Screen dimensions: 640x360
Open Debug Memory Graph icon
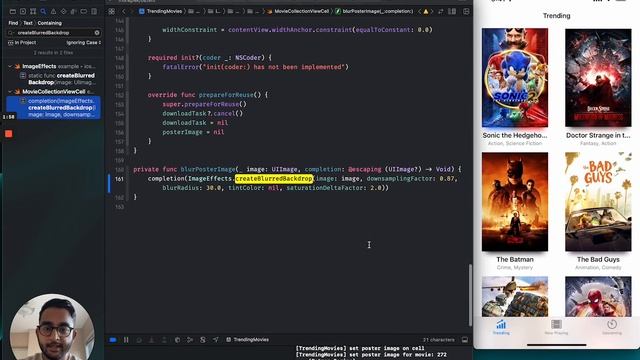[x=190, y=340]
